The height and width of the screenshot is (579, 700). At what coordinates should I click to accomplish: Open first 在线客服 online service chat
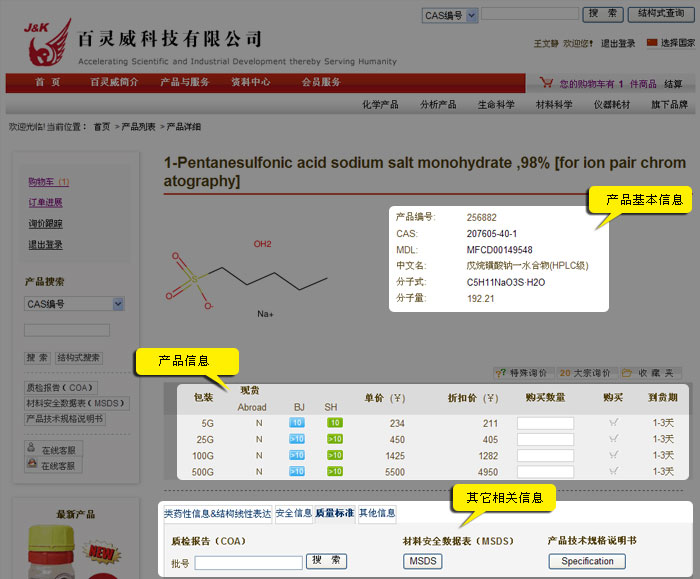(53, 449)
